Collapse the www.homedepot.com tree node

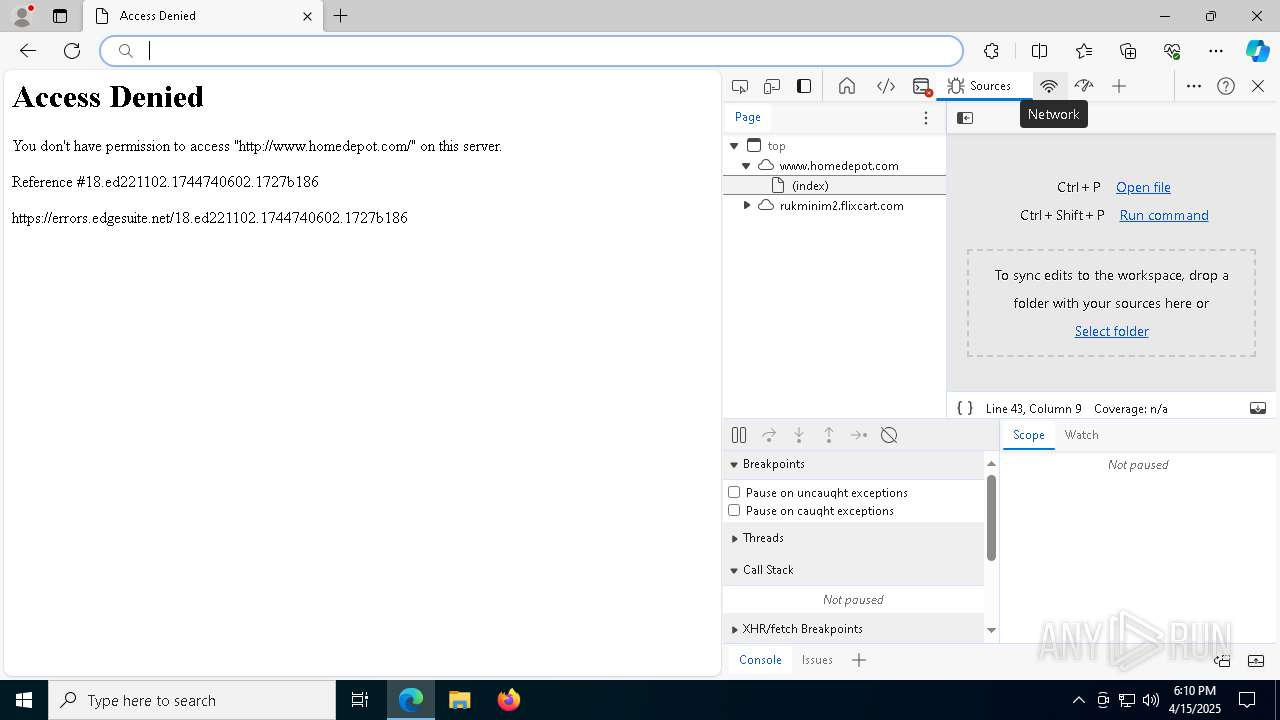[746, 166]
